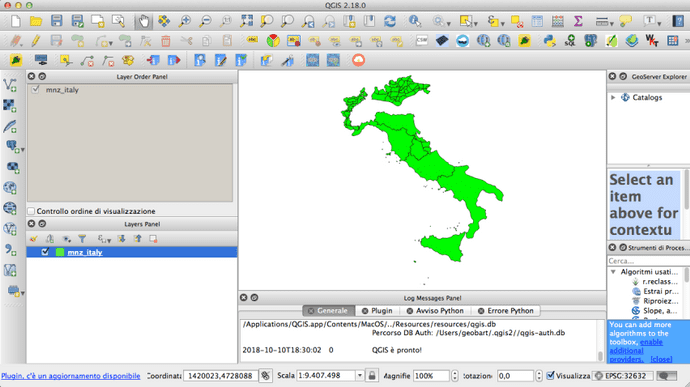Viewport: 690px width, 387px height.
Task: Click the [close] link in toolbox tip
Action: (x=661, y=359)
